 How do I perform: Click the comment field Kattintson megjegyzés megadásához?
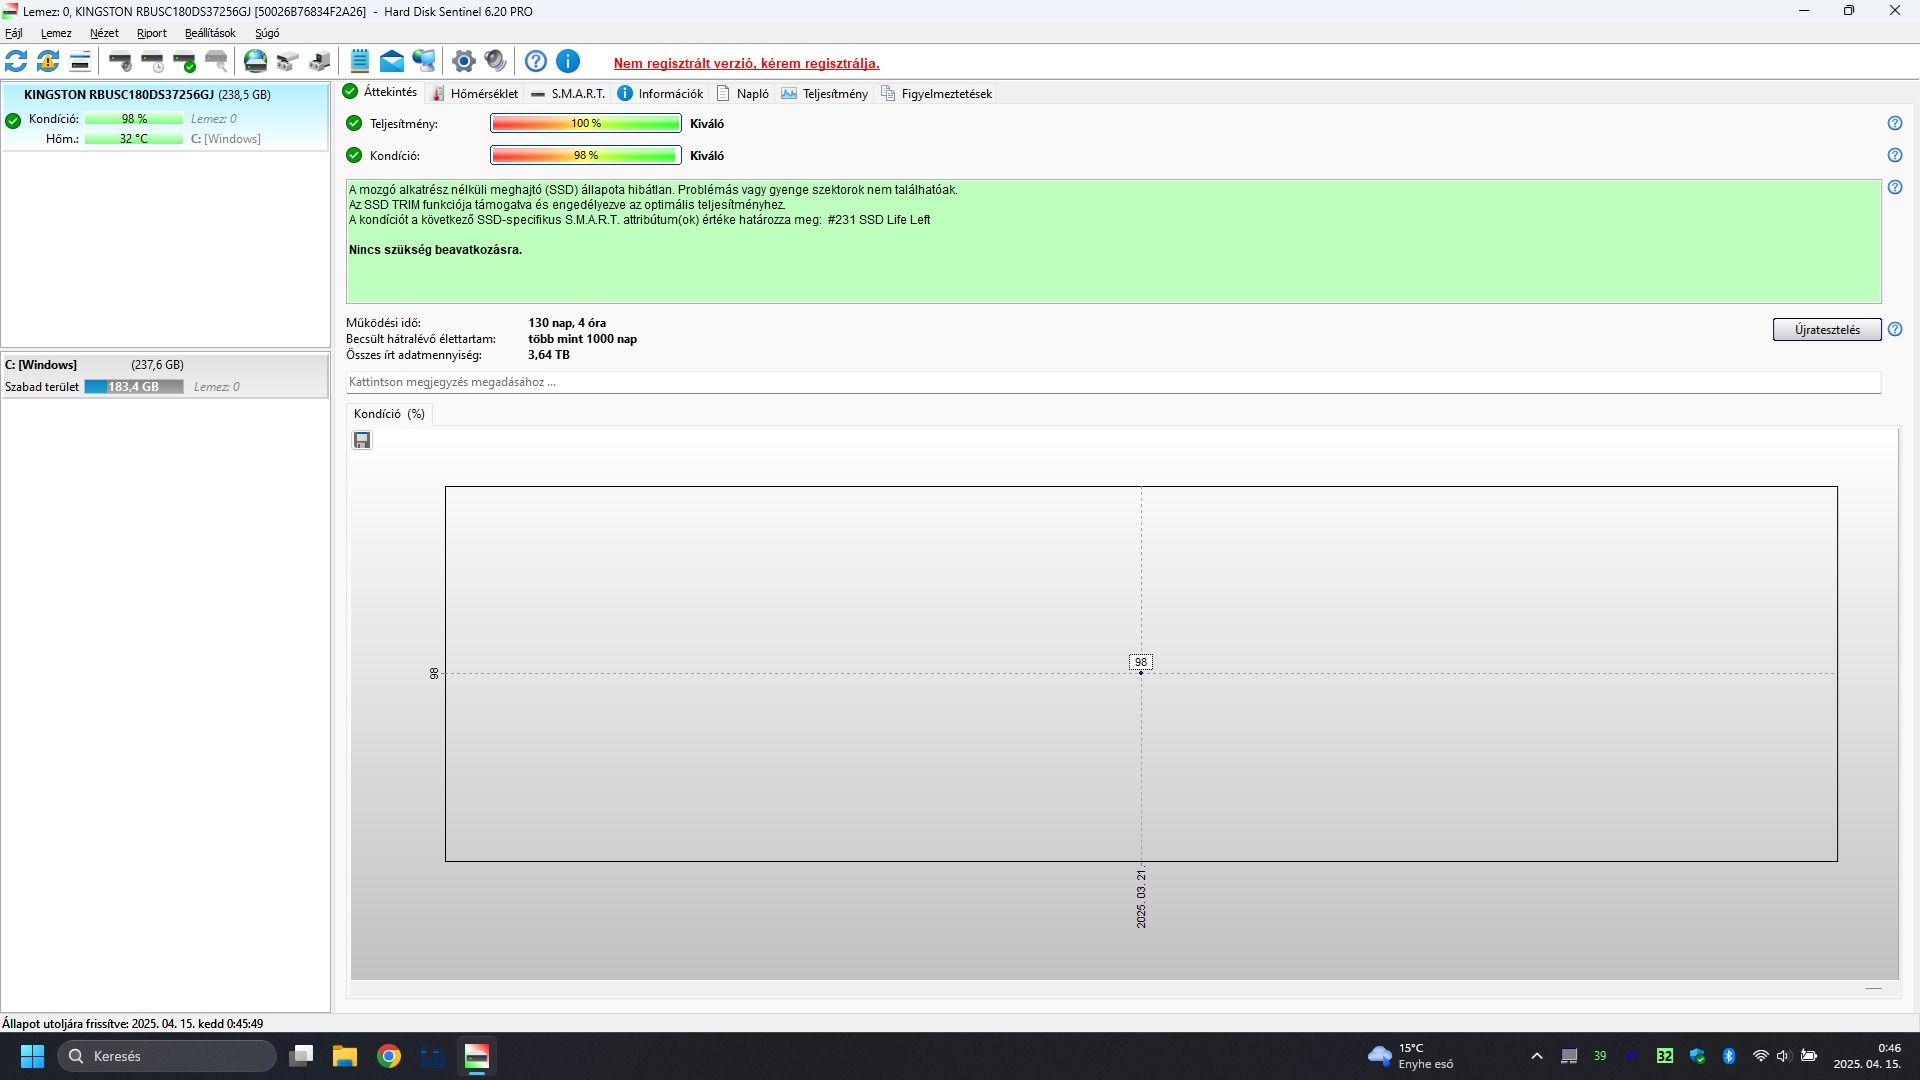click(1113, 382)
